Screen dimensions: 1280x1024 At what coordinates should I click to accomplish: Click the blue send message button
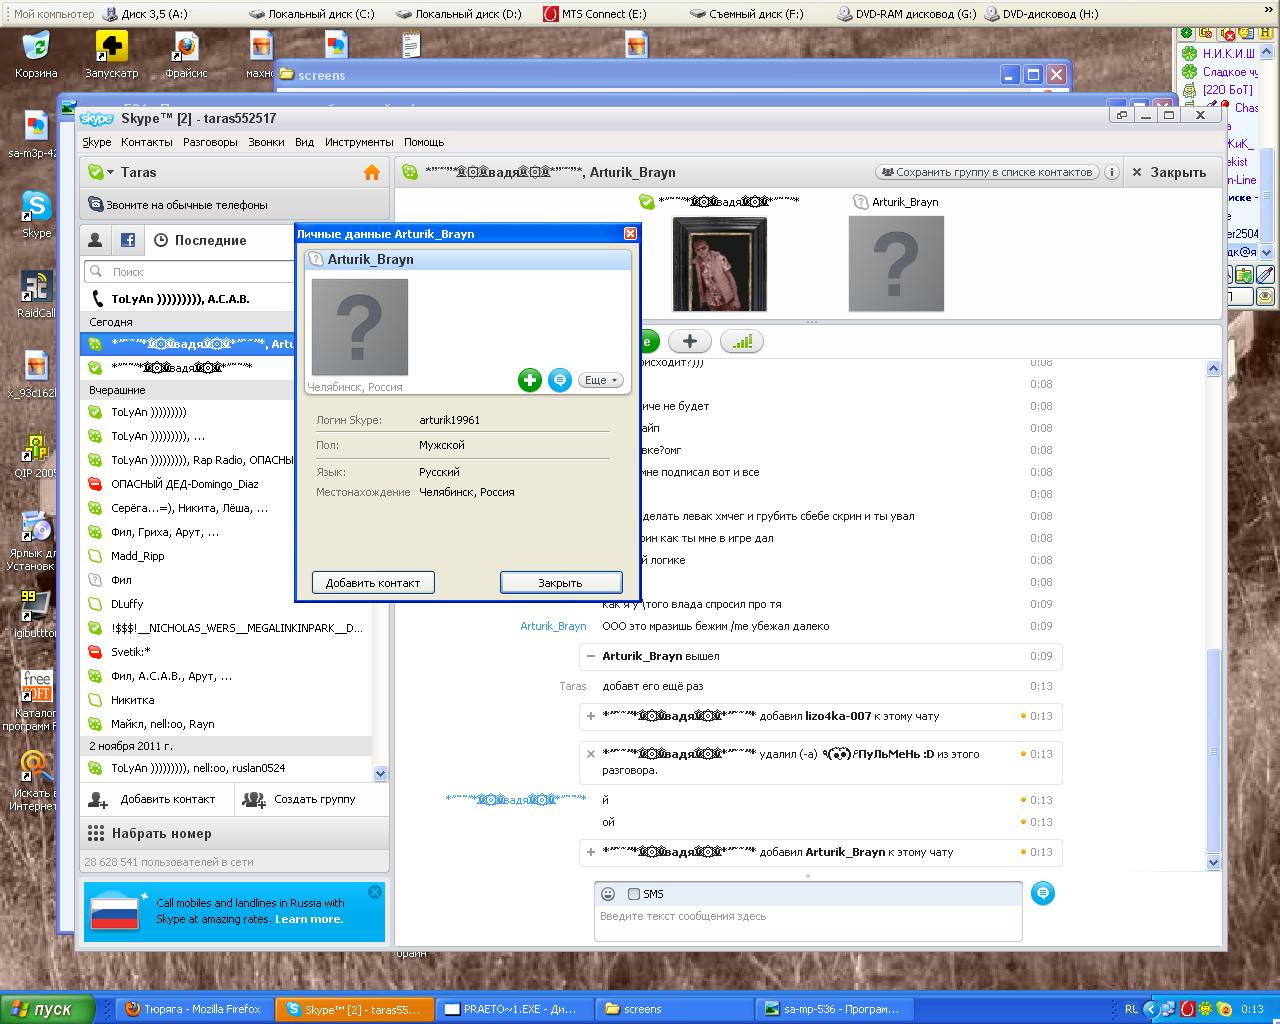[x=1043, y=893]
